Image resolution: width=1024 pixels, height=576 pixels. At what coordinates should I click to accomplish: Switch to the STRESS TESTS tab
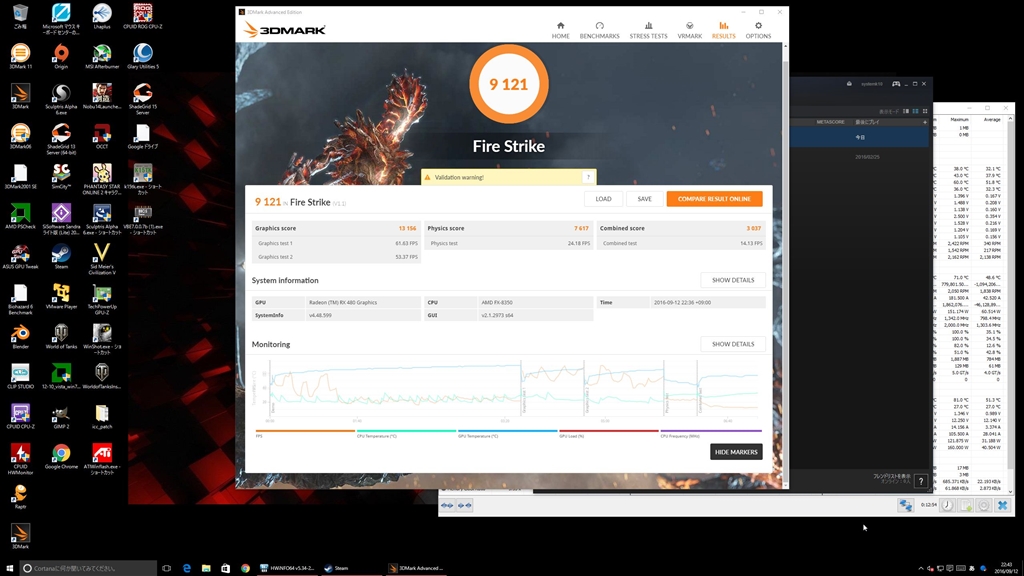[x=648, y=30]
